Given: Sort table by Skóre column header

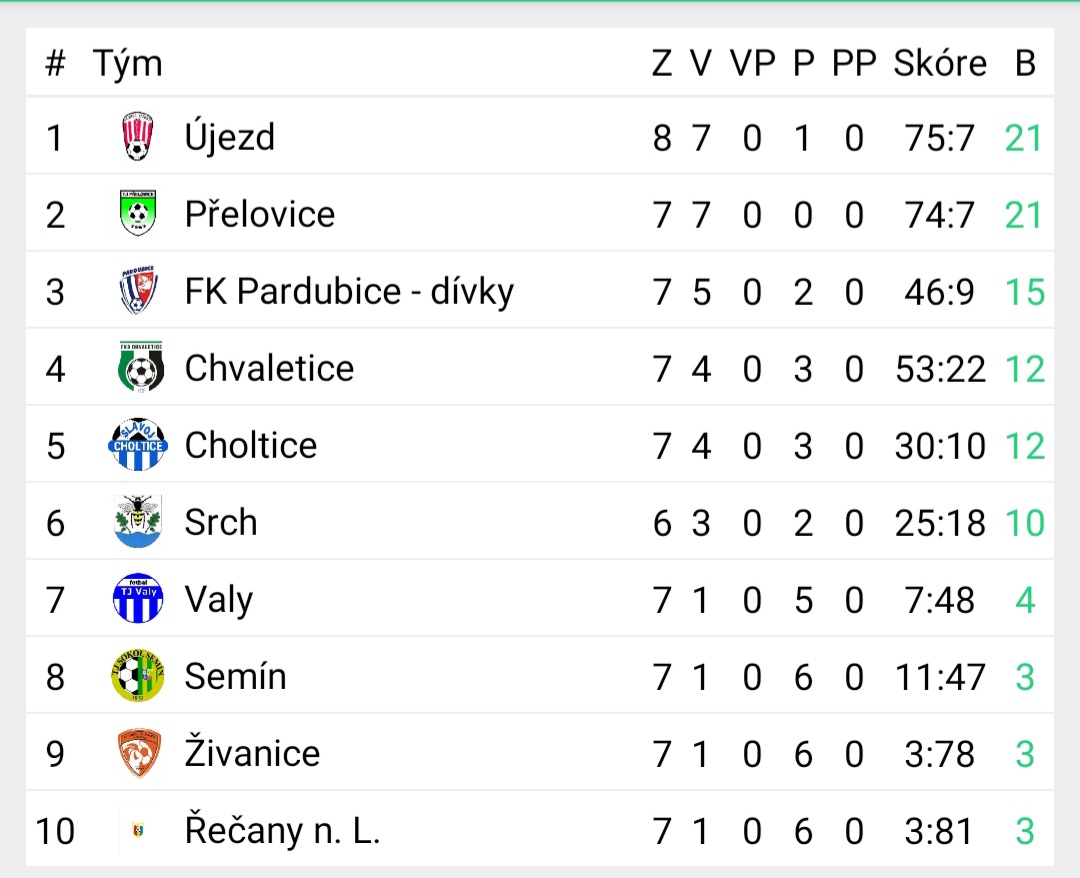Looking at the screenshot, I should [x=940, y=63].
